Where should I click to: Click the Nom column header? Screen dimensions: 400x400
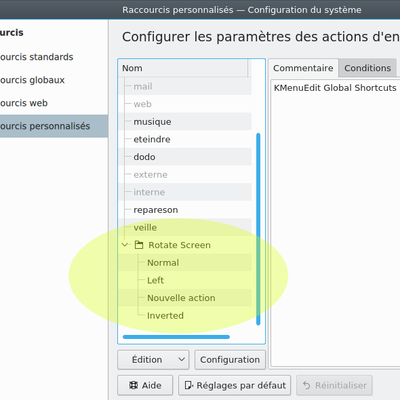pos(183,68)
